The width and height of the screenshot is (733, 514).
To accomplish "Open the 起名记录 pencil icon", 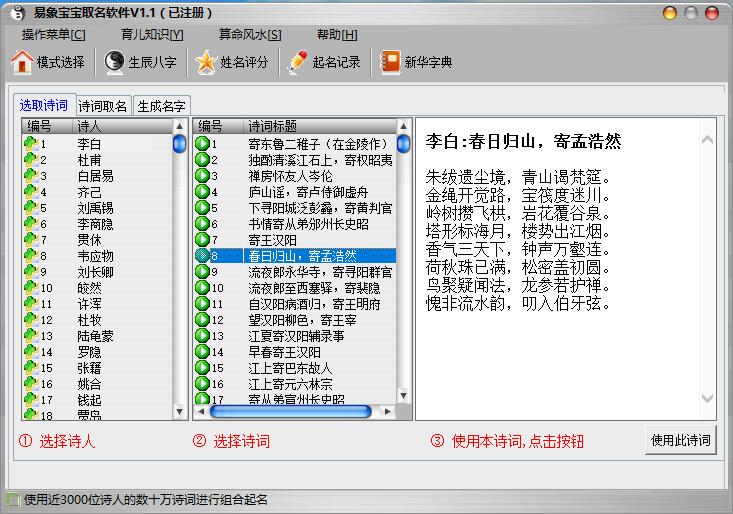I will tap(298, 62).
